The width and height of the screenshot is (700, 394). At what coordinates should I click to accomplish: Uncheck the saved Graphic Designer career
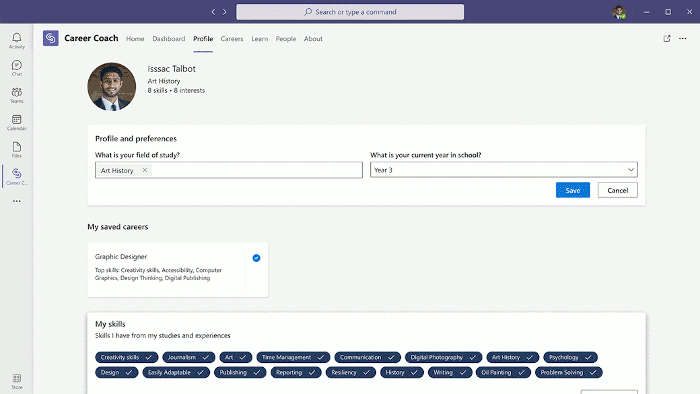256,258
